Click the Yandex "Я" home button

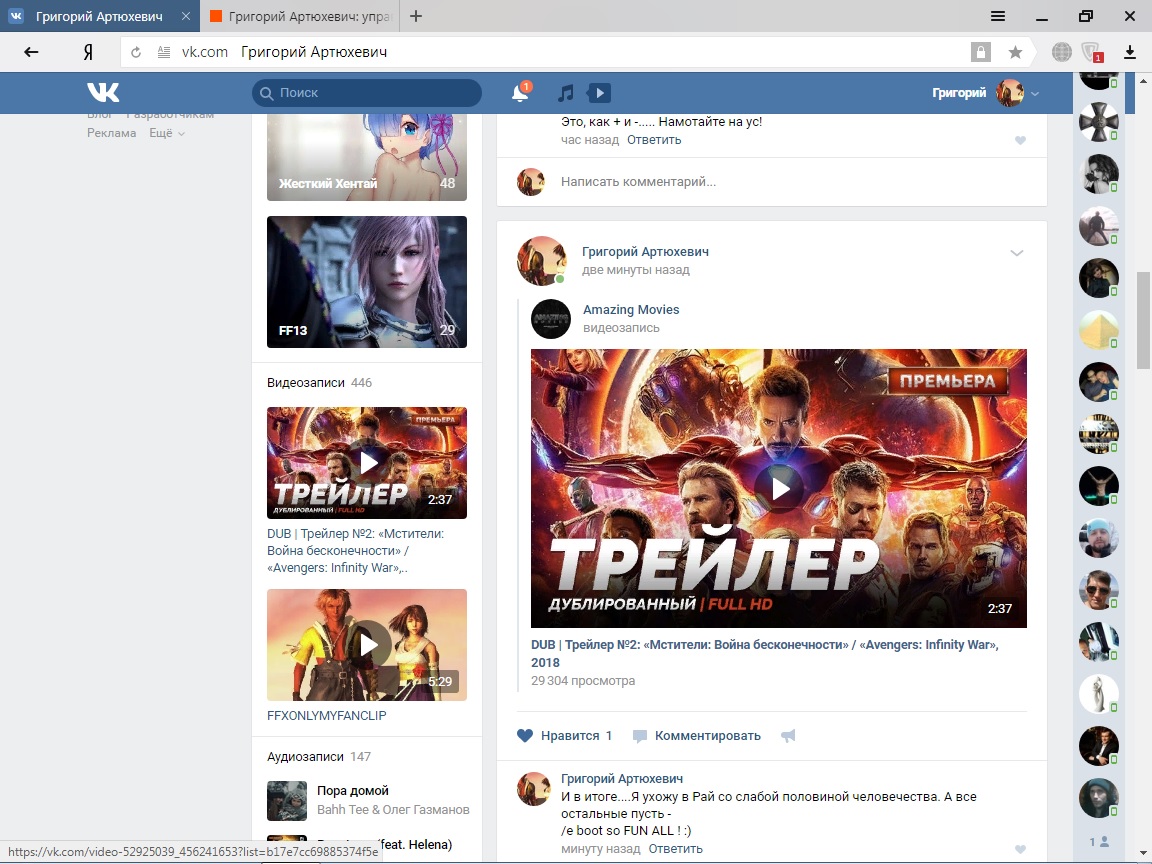coord(88,52)
